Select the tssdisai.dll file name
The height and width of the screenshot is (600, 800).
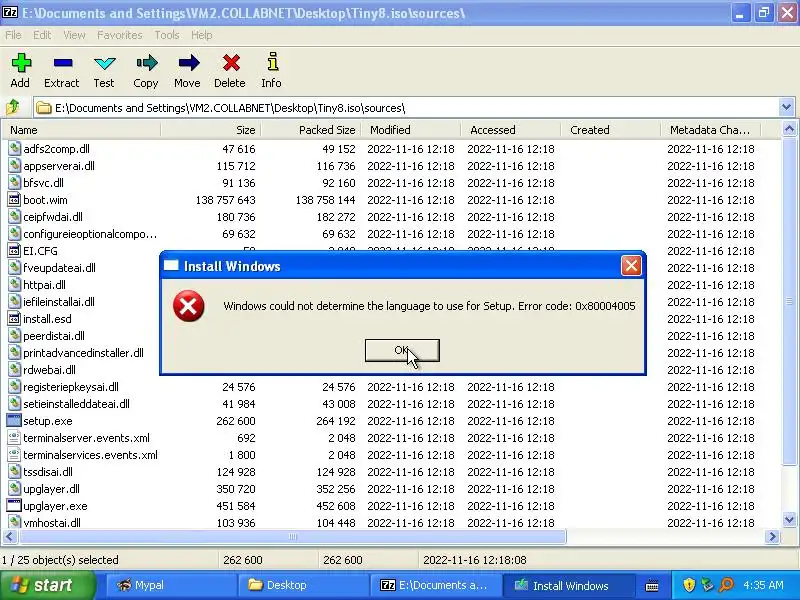tap(48, 471)
